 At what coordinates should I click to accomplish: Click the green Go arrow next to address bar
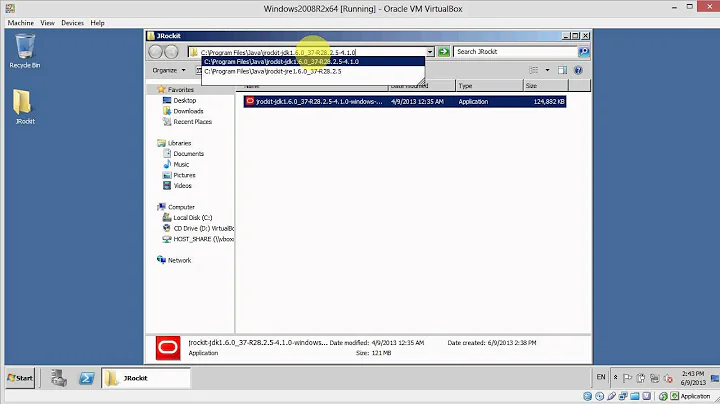(444, 52)
